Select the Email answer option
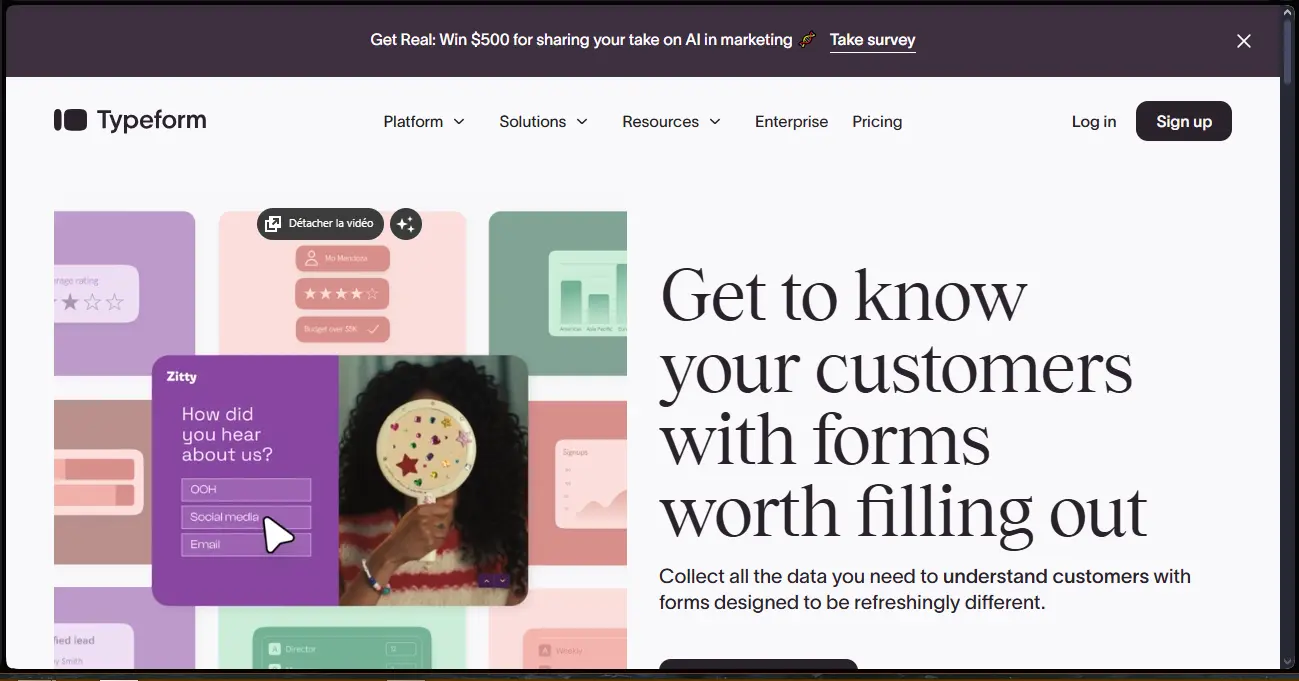 [x=246, y=544]
